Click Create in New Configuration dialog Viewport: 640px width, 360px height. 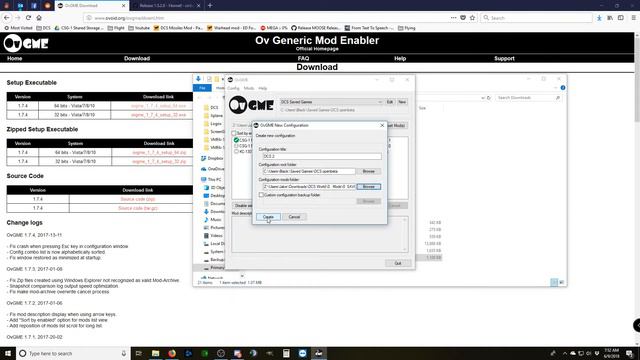pyautogui.click(x=268, y=217)
